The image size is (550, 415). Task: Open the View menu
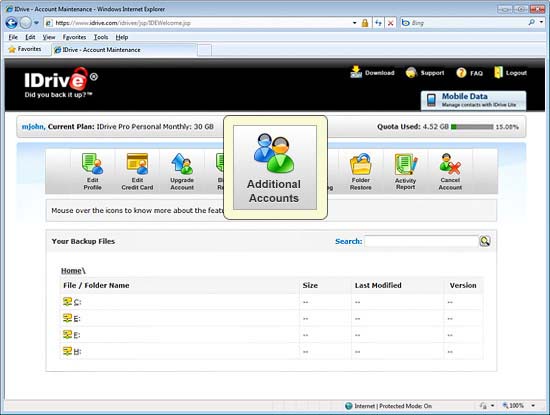click(49, 37)
